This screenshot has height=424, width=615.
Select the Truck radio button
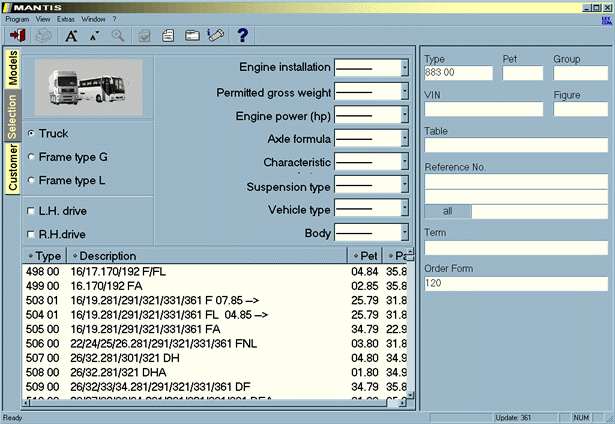tap(32, 133)
